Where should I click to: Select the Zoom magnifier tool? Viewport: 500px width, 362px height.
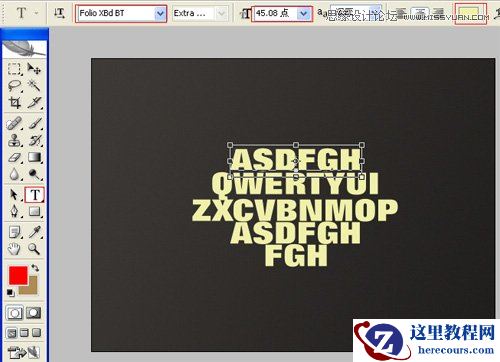(34, 249)
